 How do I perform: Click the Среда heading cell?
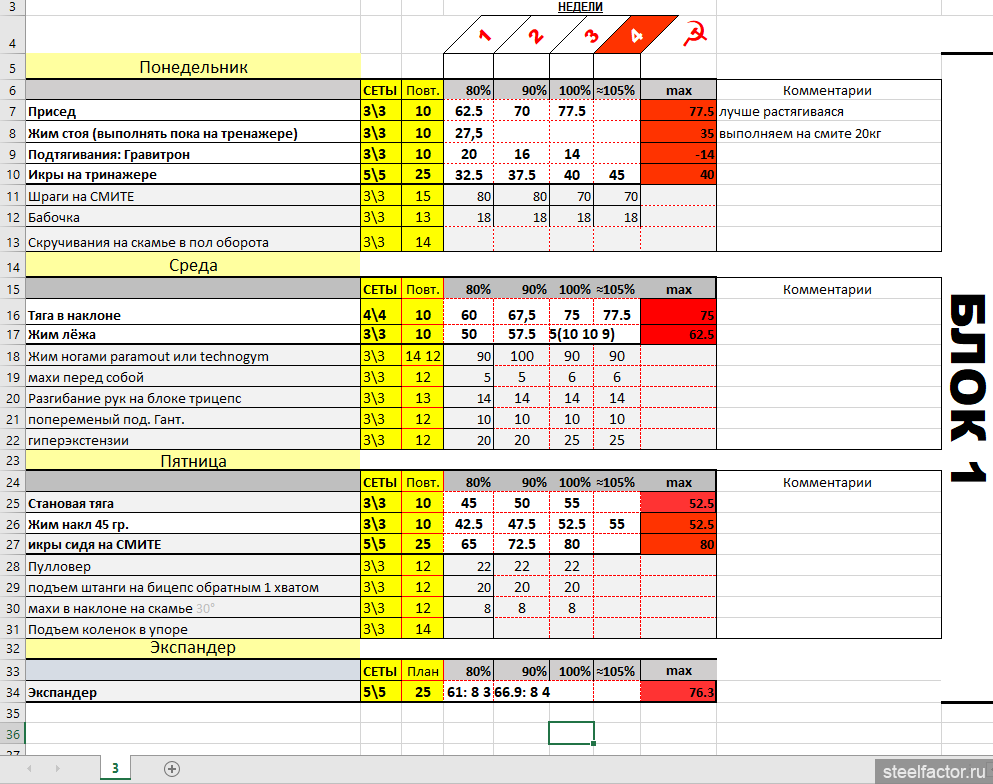(x=193, y=266)
